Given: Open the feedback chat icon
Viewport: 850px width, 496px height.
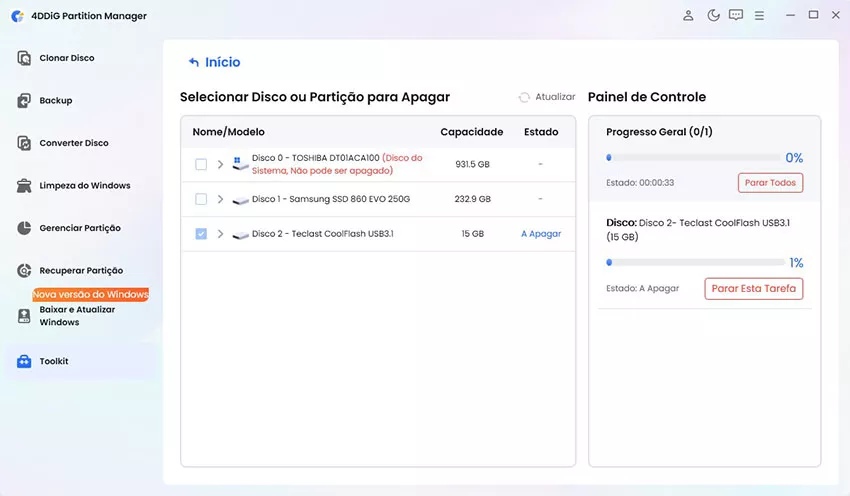Looking at the screenshot, I should point(736,15).
